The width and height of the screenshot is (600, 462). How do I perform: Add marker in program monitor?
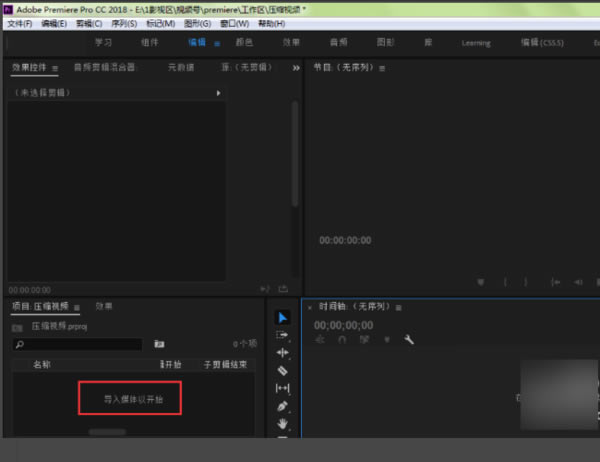coord(481,282)
